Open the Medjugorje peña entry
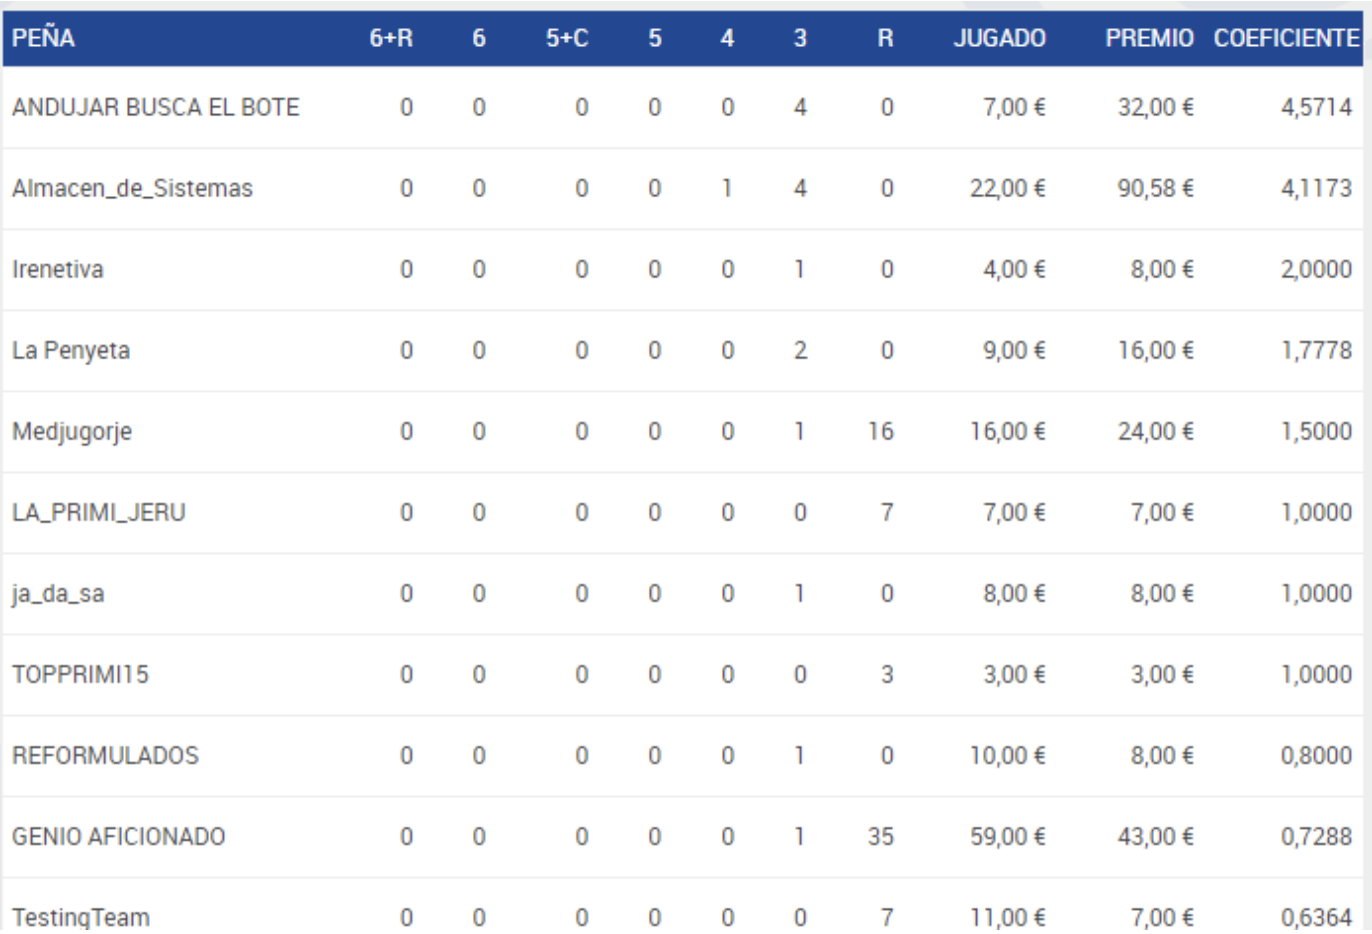Screen dimensions: 1372x934 click(72, 431)
